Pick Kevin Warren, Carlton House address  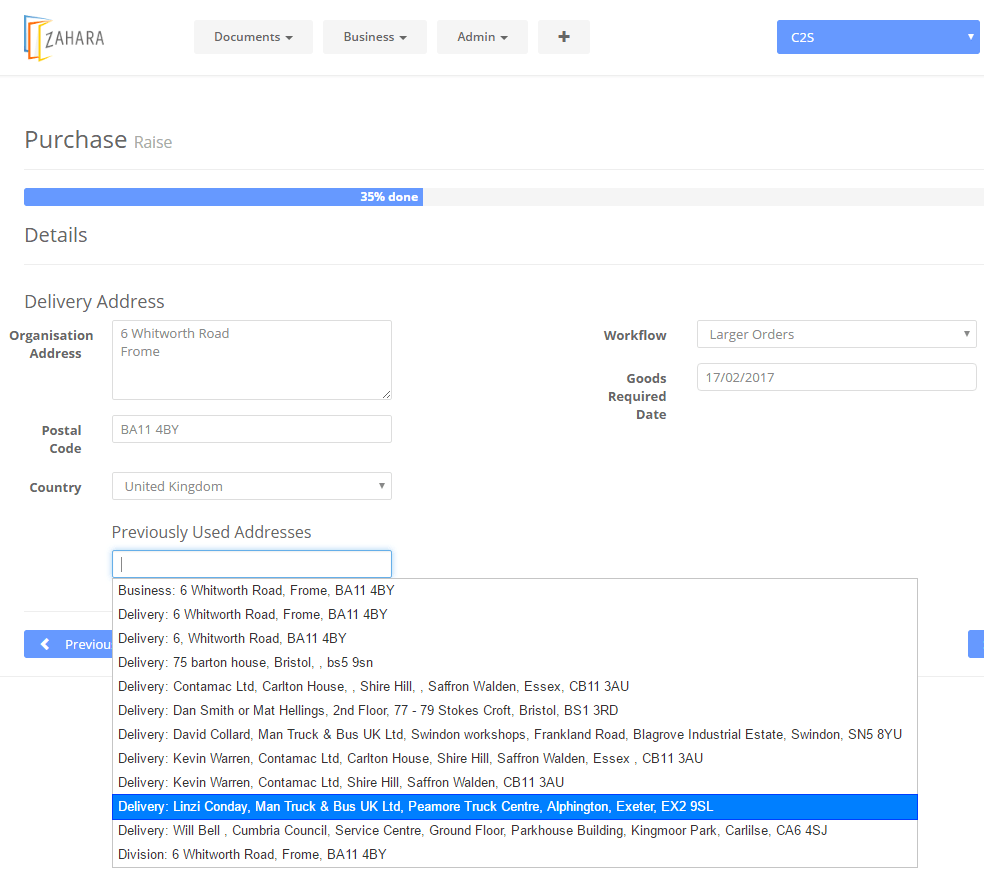click(515, 759)
